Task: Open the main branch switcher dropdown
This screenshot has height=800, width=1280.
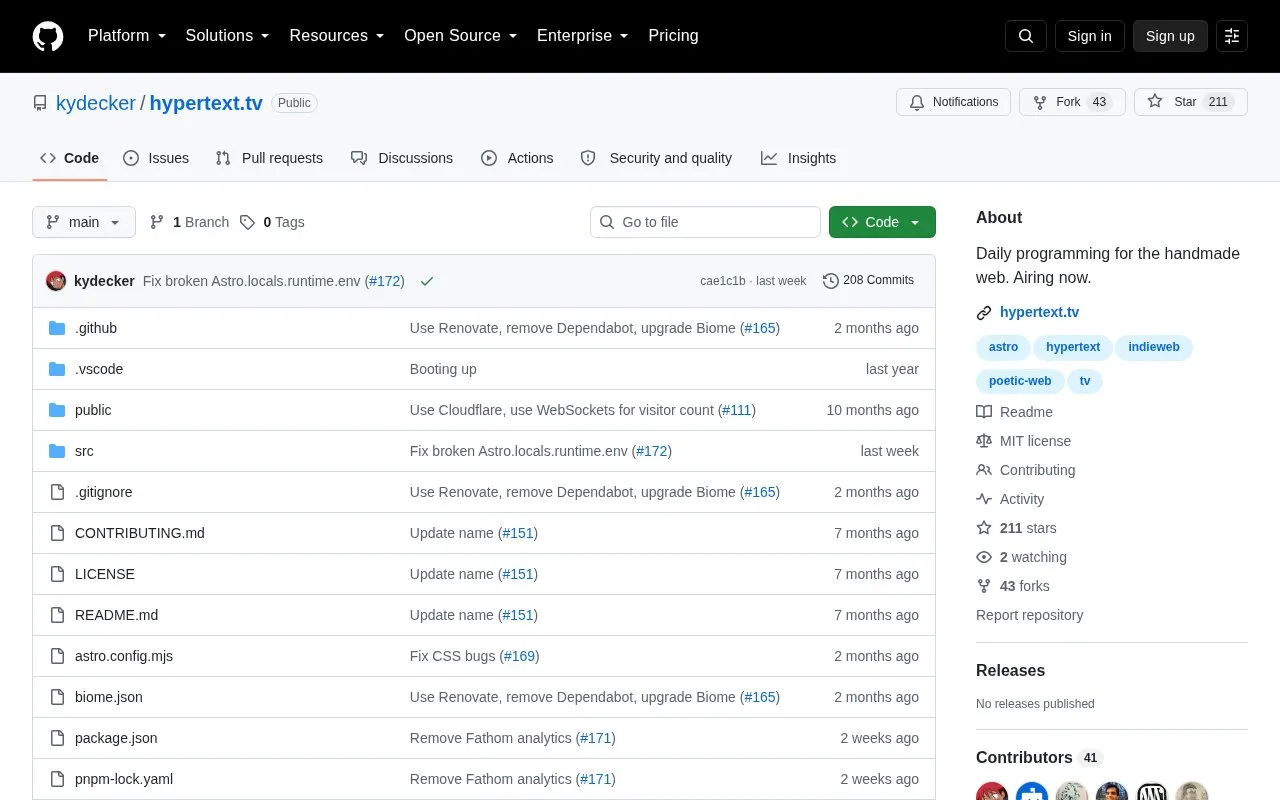Action: [x=84, y=222]
